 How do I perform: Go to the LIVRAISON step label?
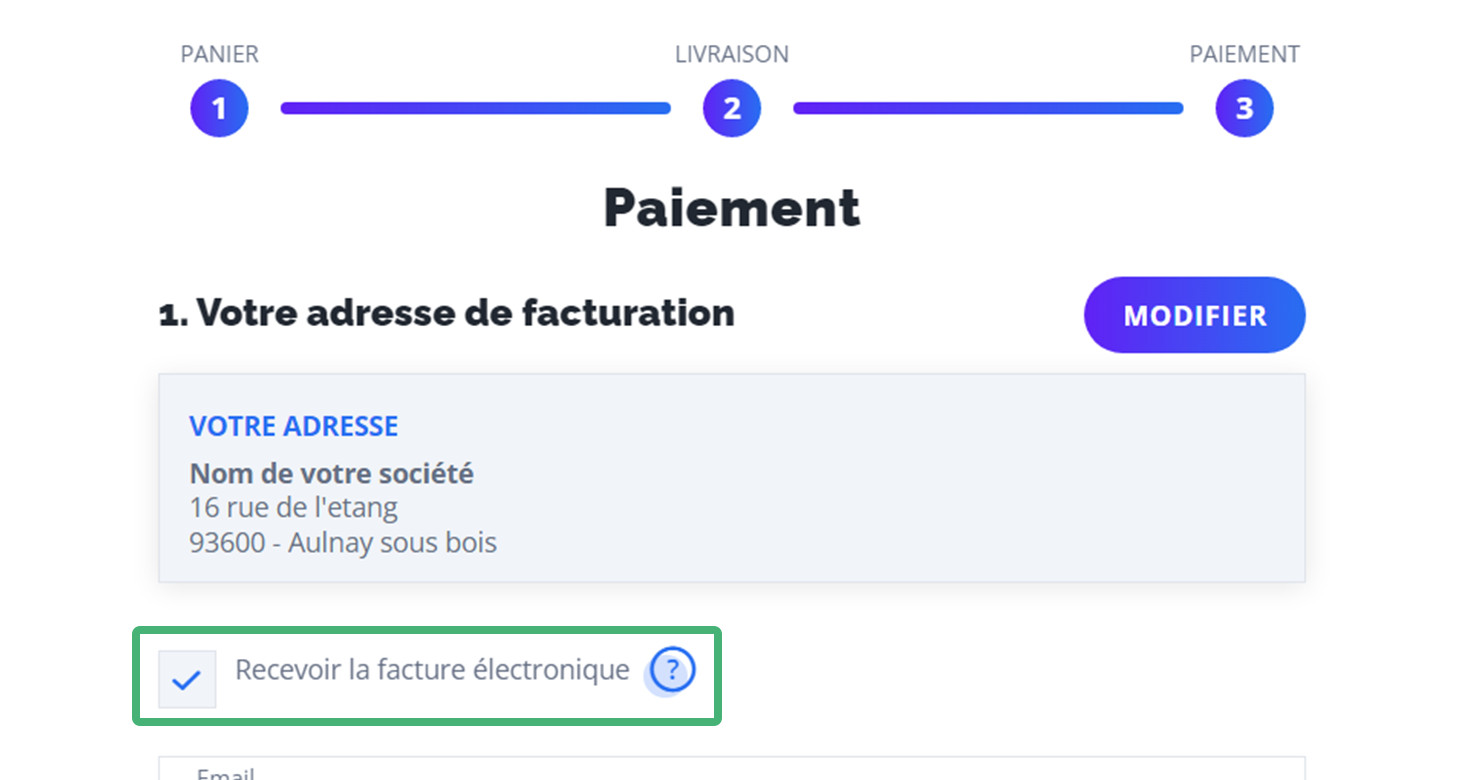(x=732, y=54)
